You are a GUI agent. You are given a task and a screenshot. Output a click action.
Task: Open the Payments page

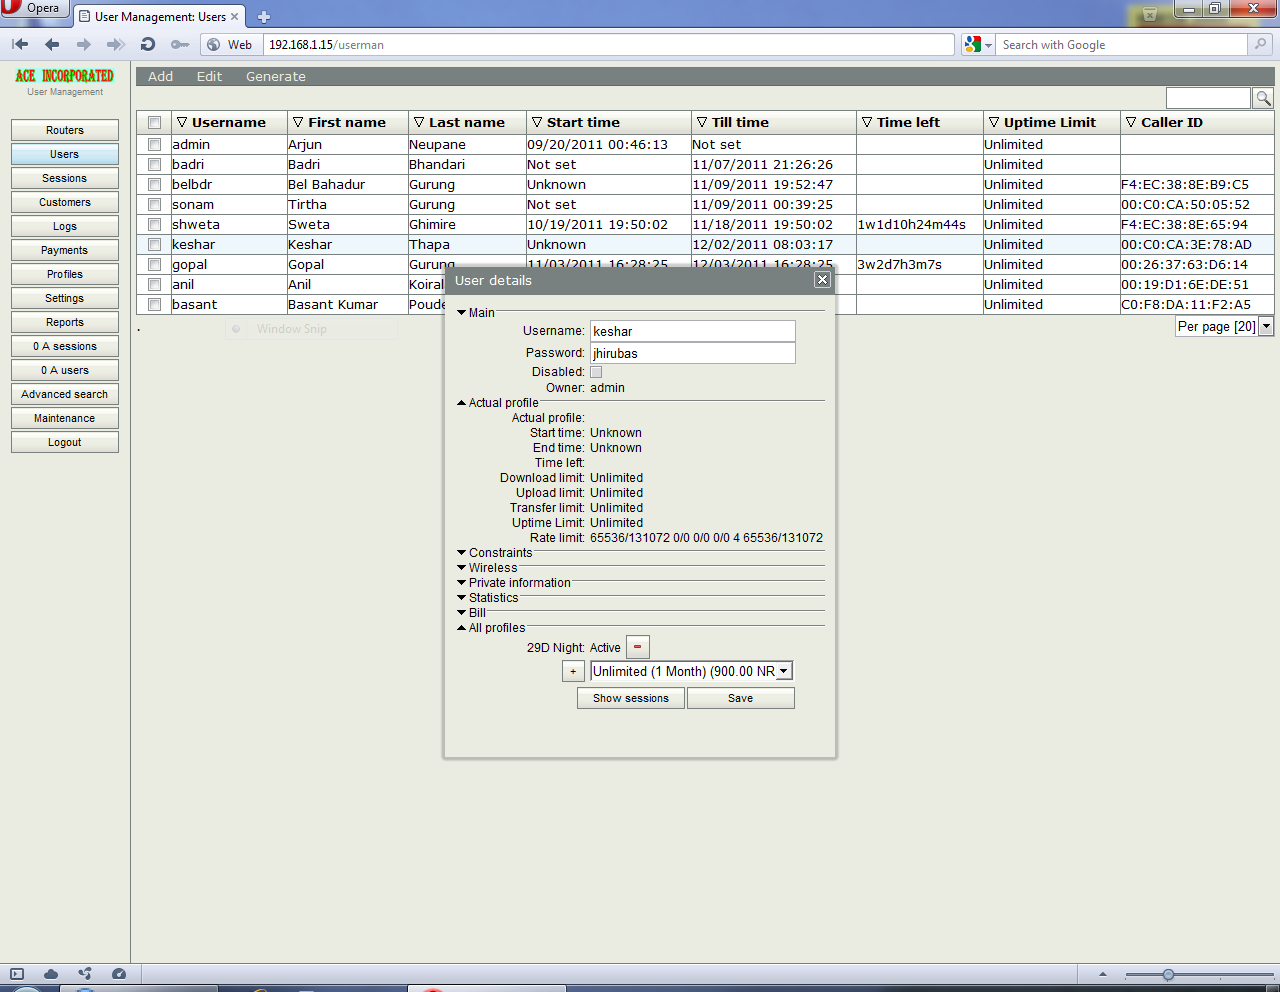[x=65, y=250]
